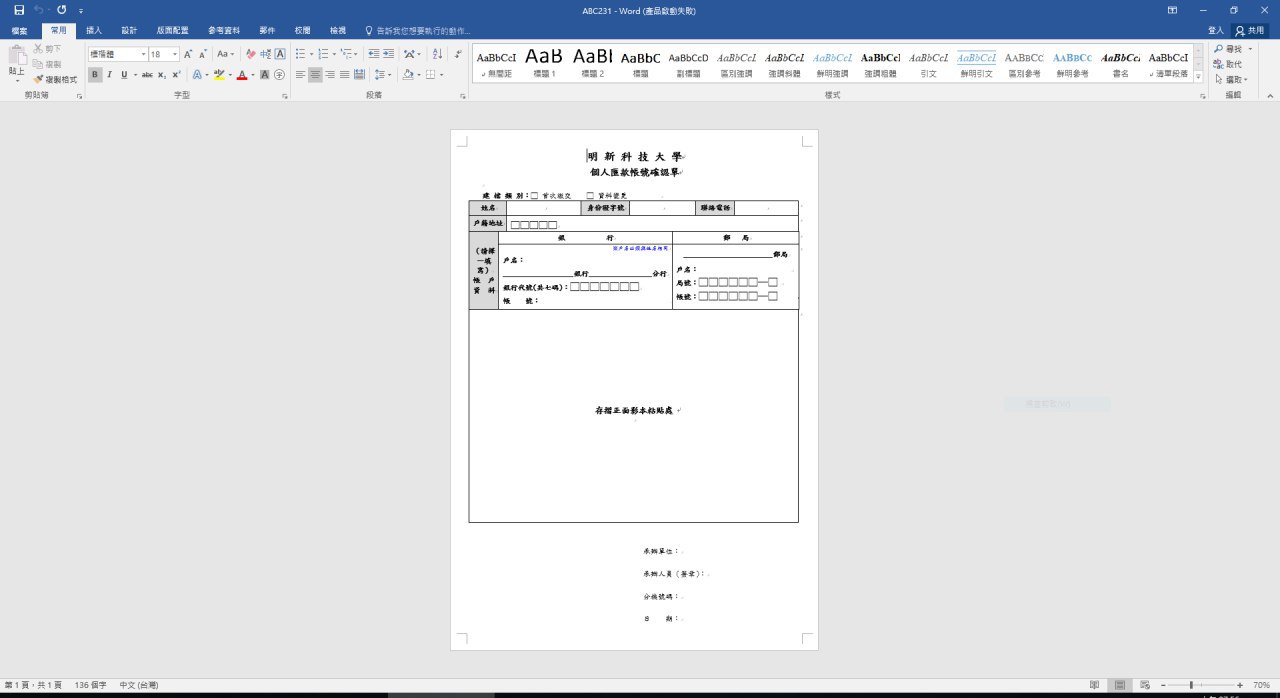Image resolution: width=1280 pixels, height=698 pixels.
Task: Open the borders dropdown
Action: click(x=442, y=75)
